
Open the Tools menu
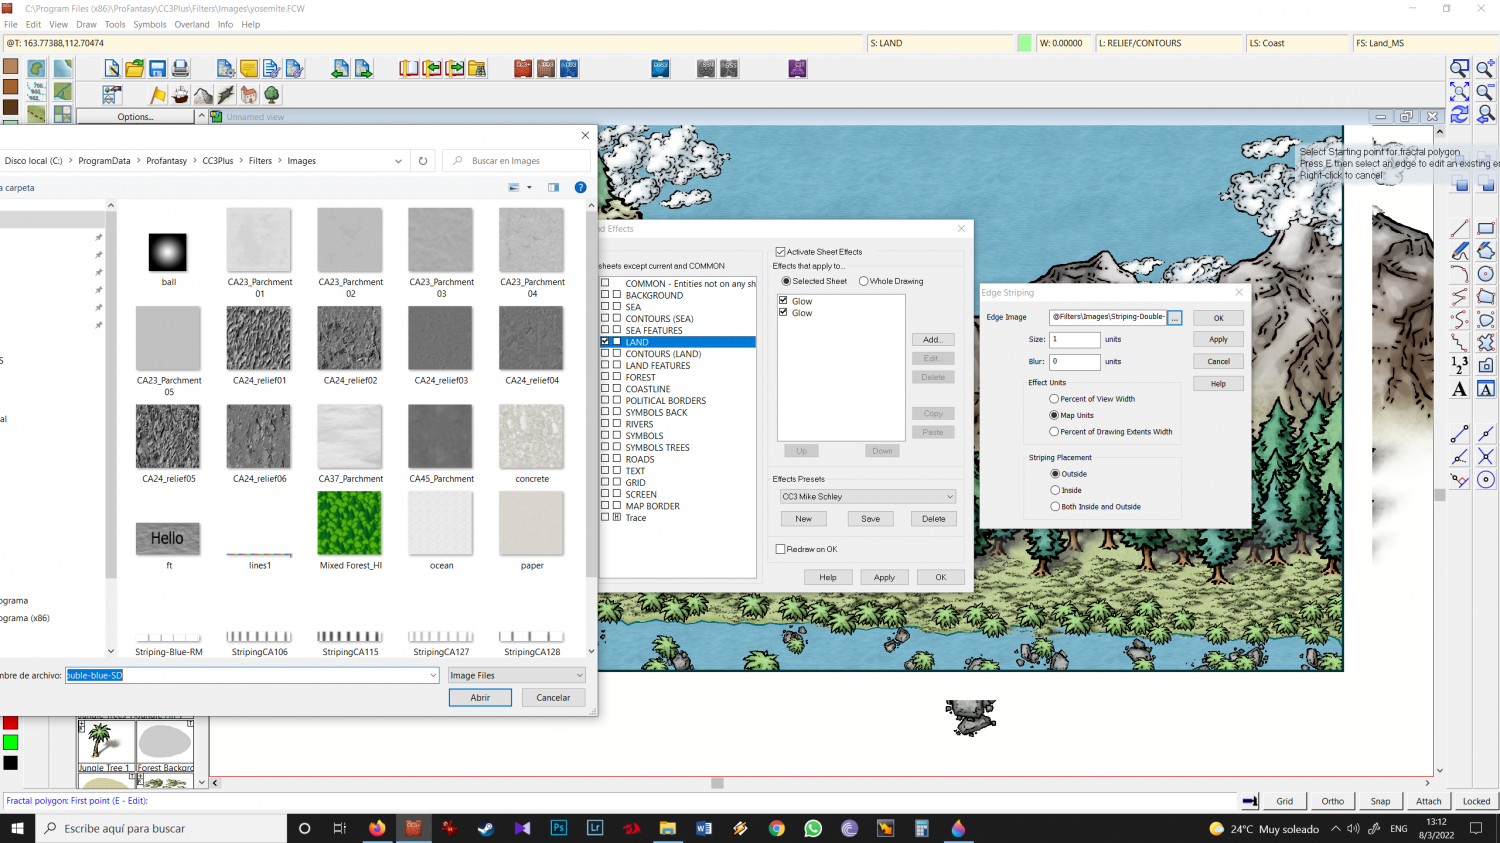(x=115, y=24)
